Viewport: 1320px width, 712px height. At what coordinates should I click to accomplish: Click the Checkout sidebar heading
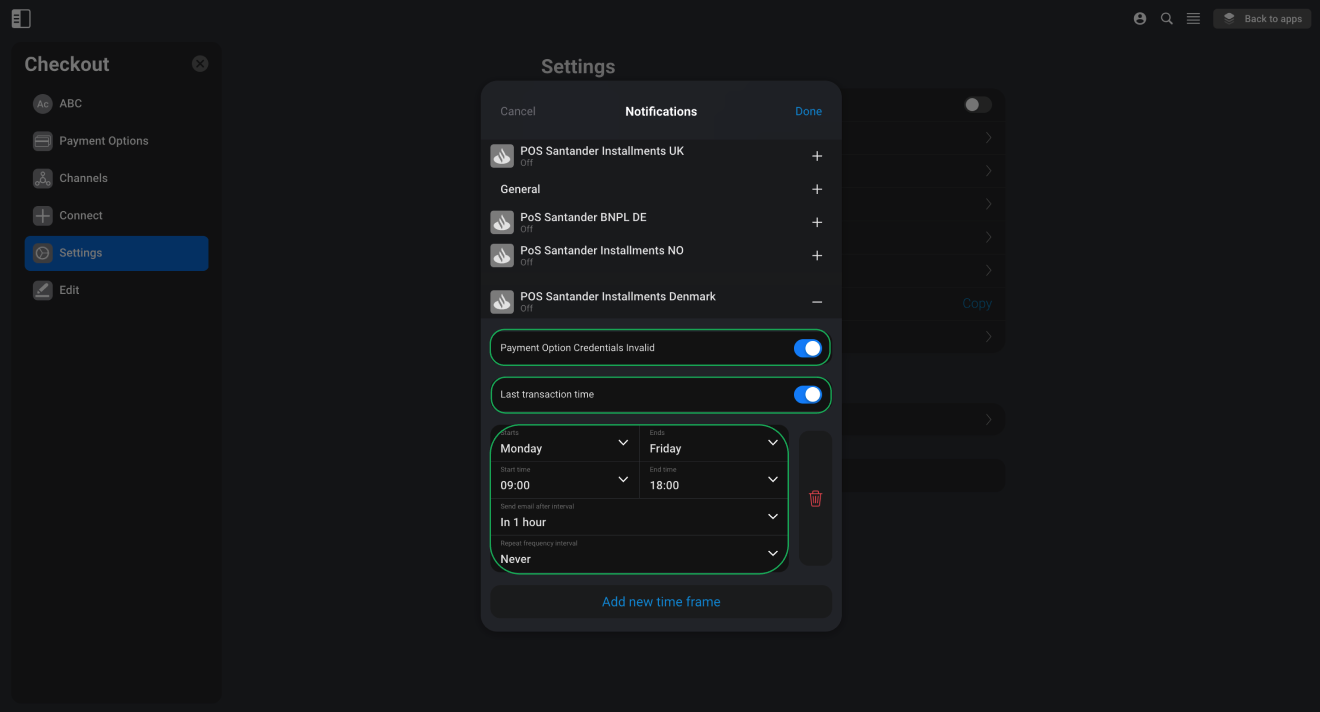click(x=67, y=64)
